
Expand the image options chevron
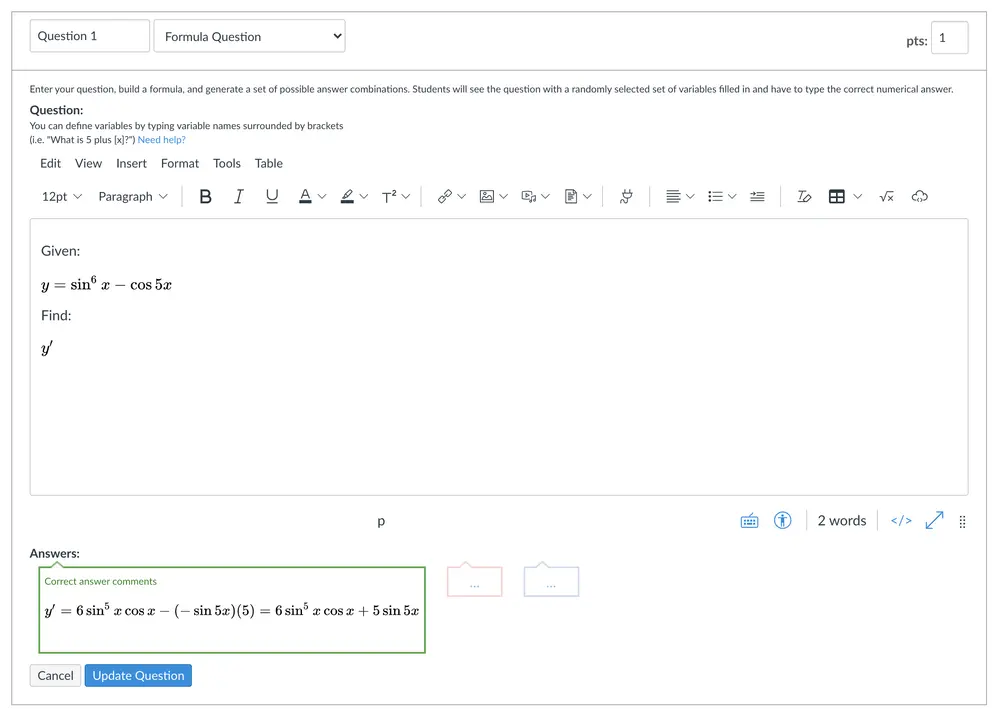coord(503,196)
